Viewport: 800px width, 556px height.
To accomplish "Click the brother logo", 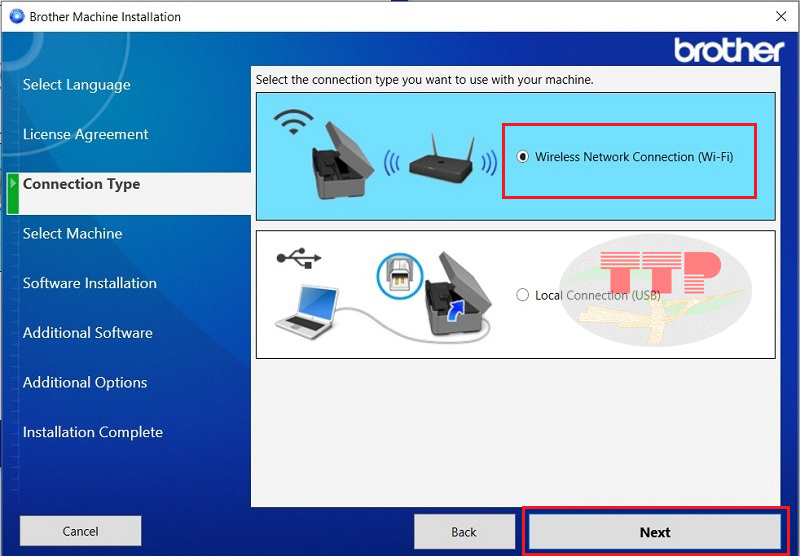I will 729,50.
